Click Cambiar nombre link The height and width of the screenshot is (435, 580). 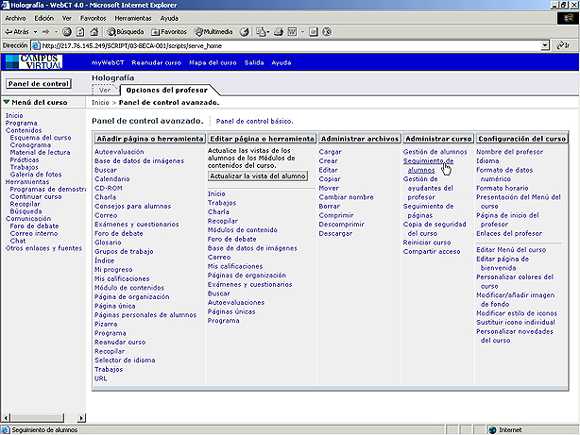click(x=346, y=197)
